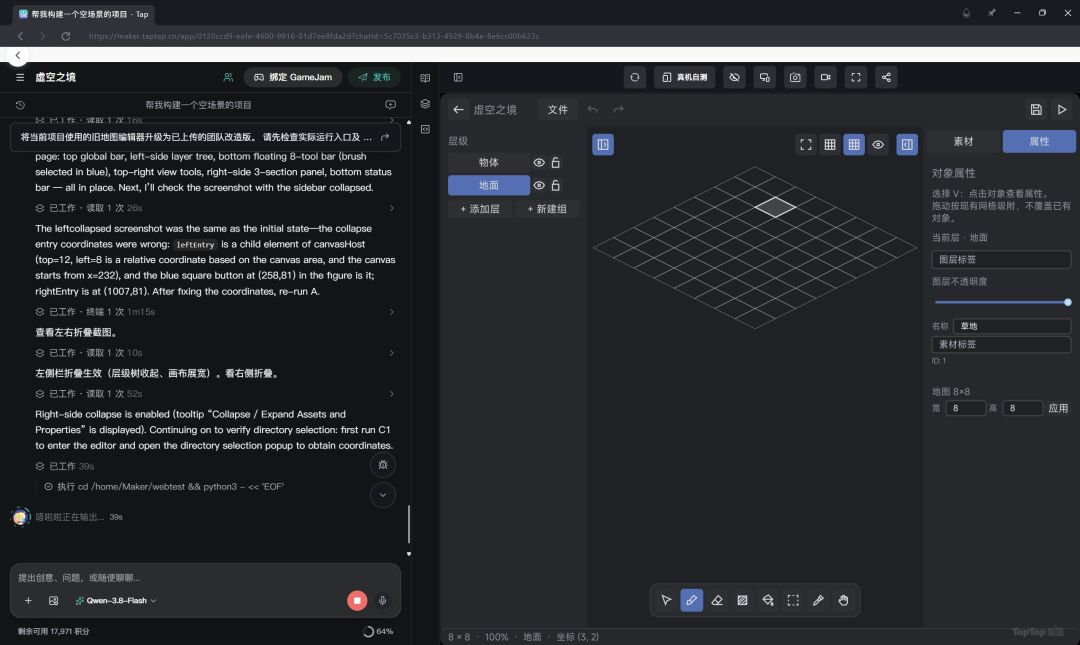Toggle the lock on the 物体 layer

556,163
